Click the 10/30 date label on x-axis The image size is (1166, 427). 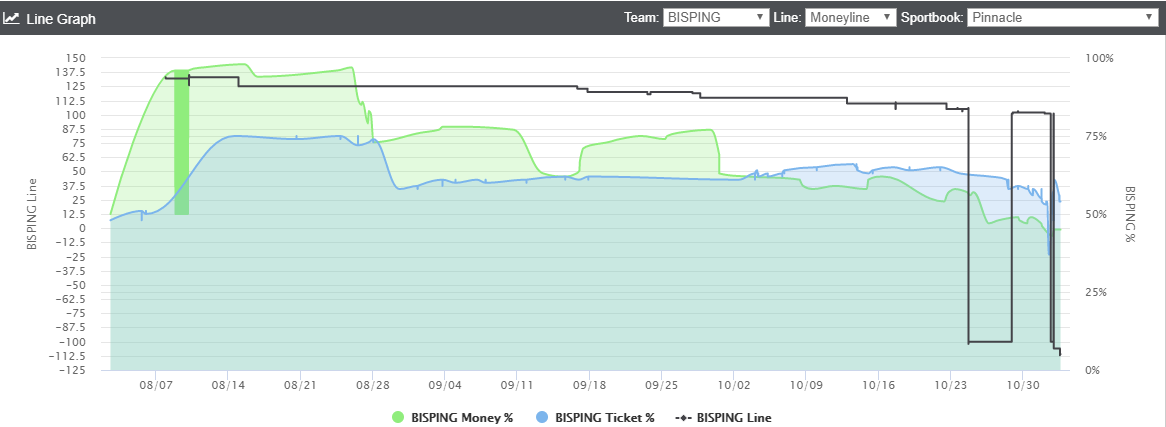[x=1022, y=385]
